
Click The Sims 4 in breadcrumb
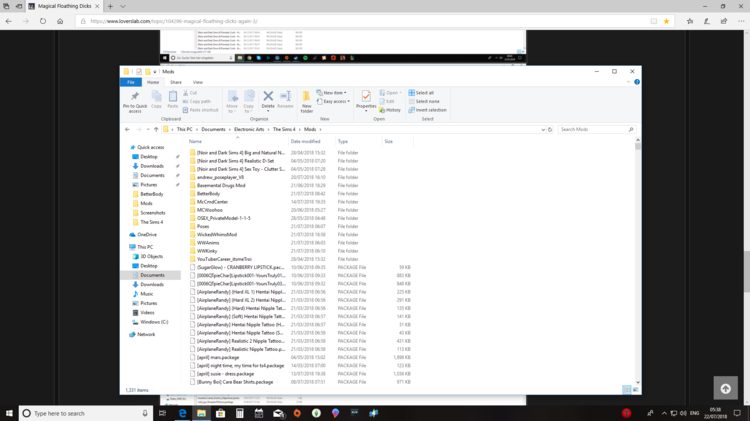[284, 130]
